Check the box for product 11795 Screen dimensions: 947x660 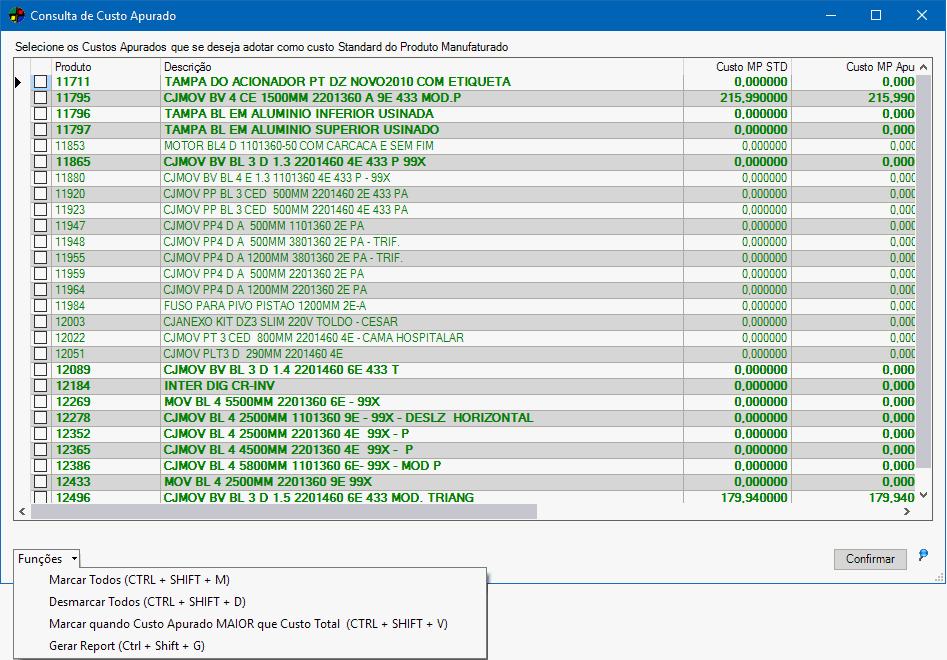click(x=40, y=98)
